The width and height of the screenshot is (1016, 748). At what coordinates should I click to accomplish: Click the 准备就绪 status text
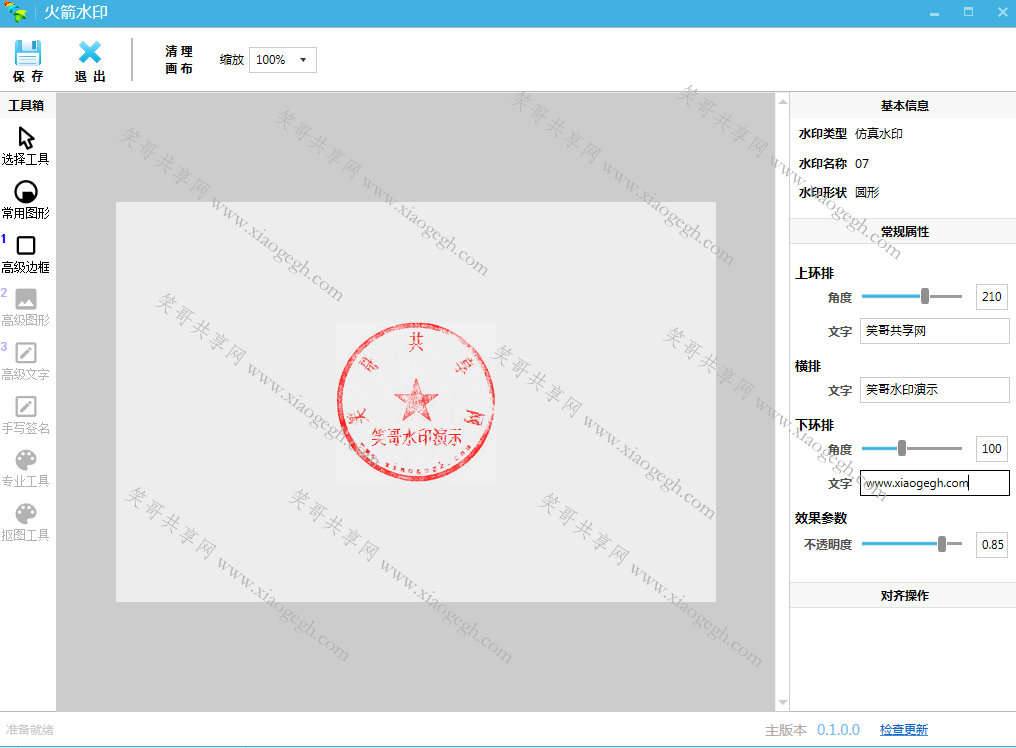[x=30, y=730]
